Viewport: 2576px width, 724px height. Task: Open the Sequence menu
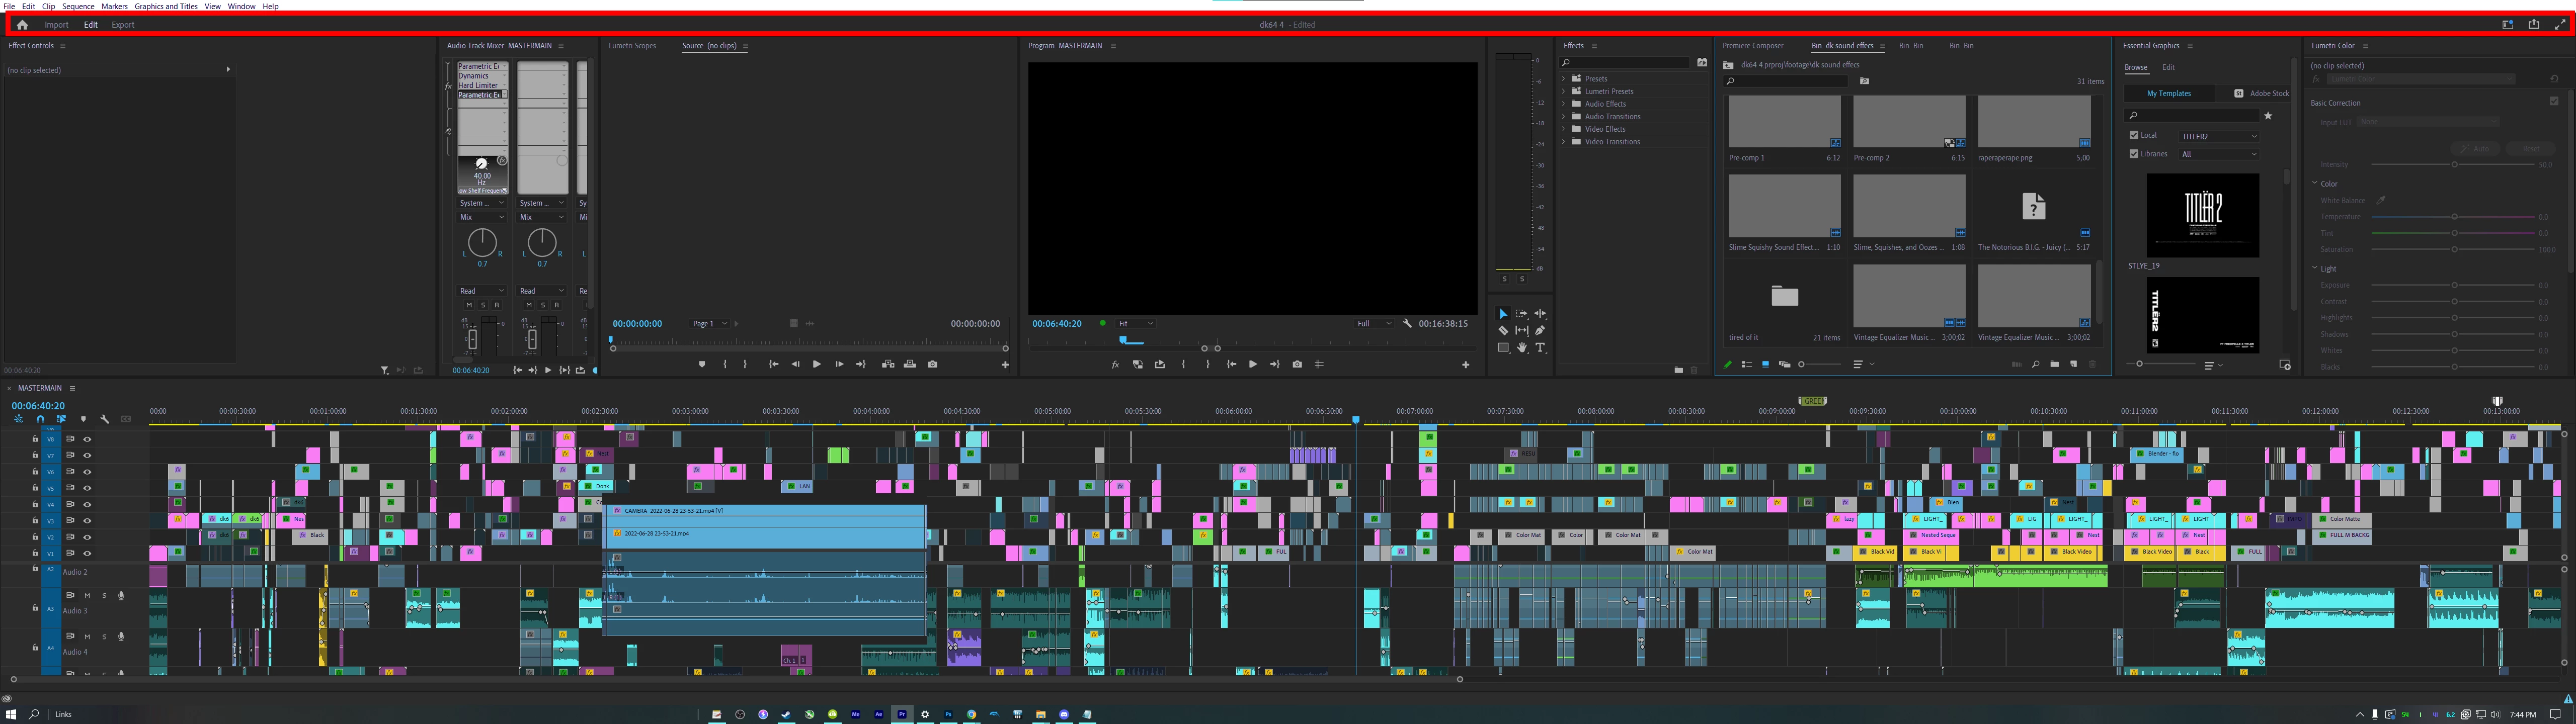78,6
